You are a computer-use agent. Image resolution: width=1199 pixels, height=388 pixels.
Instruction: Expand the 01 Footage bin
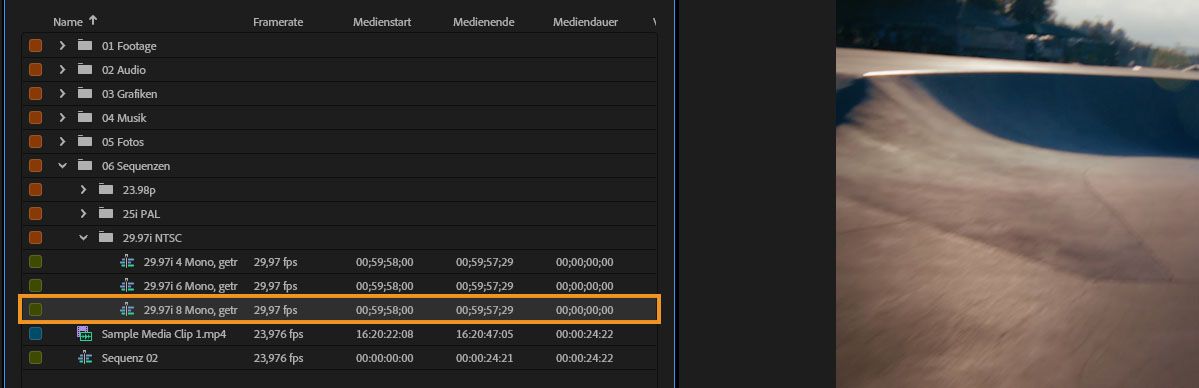[x=63, y=46]
